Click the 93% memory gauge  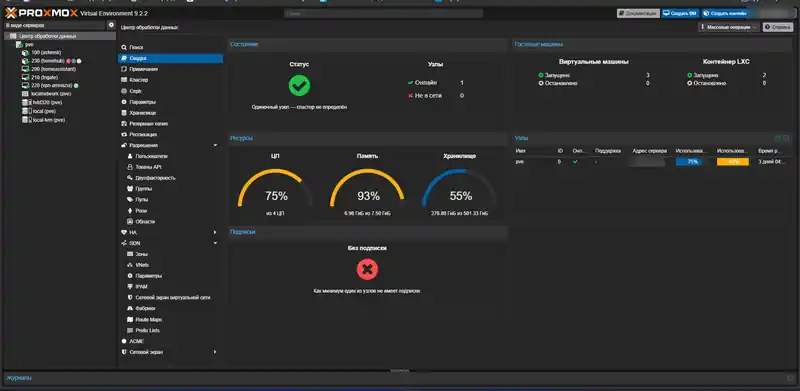pos(368,188)
